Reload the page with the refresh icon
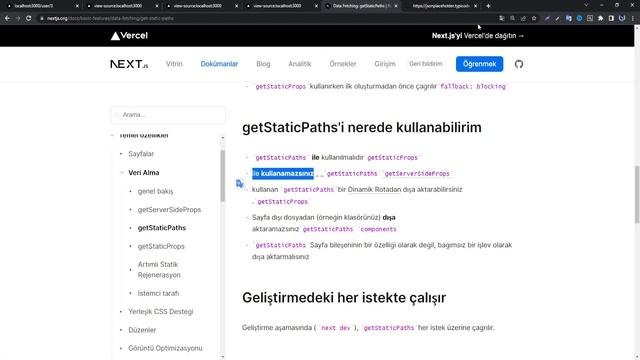The height and width of the screenshot is (360, 640). [29, 18]
